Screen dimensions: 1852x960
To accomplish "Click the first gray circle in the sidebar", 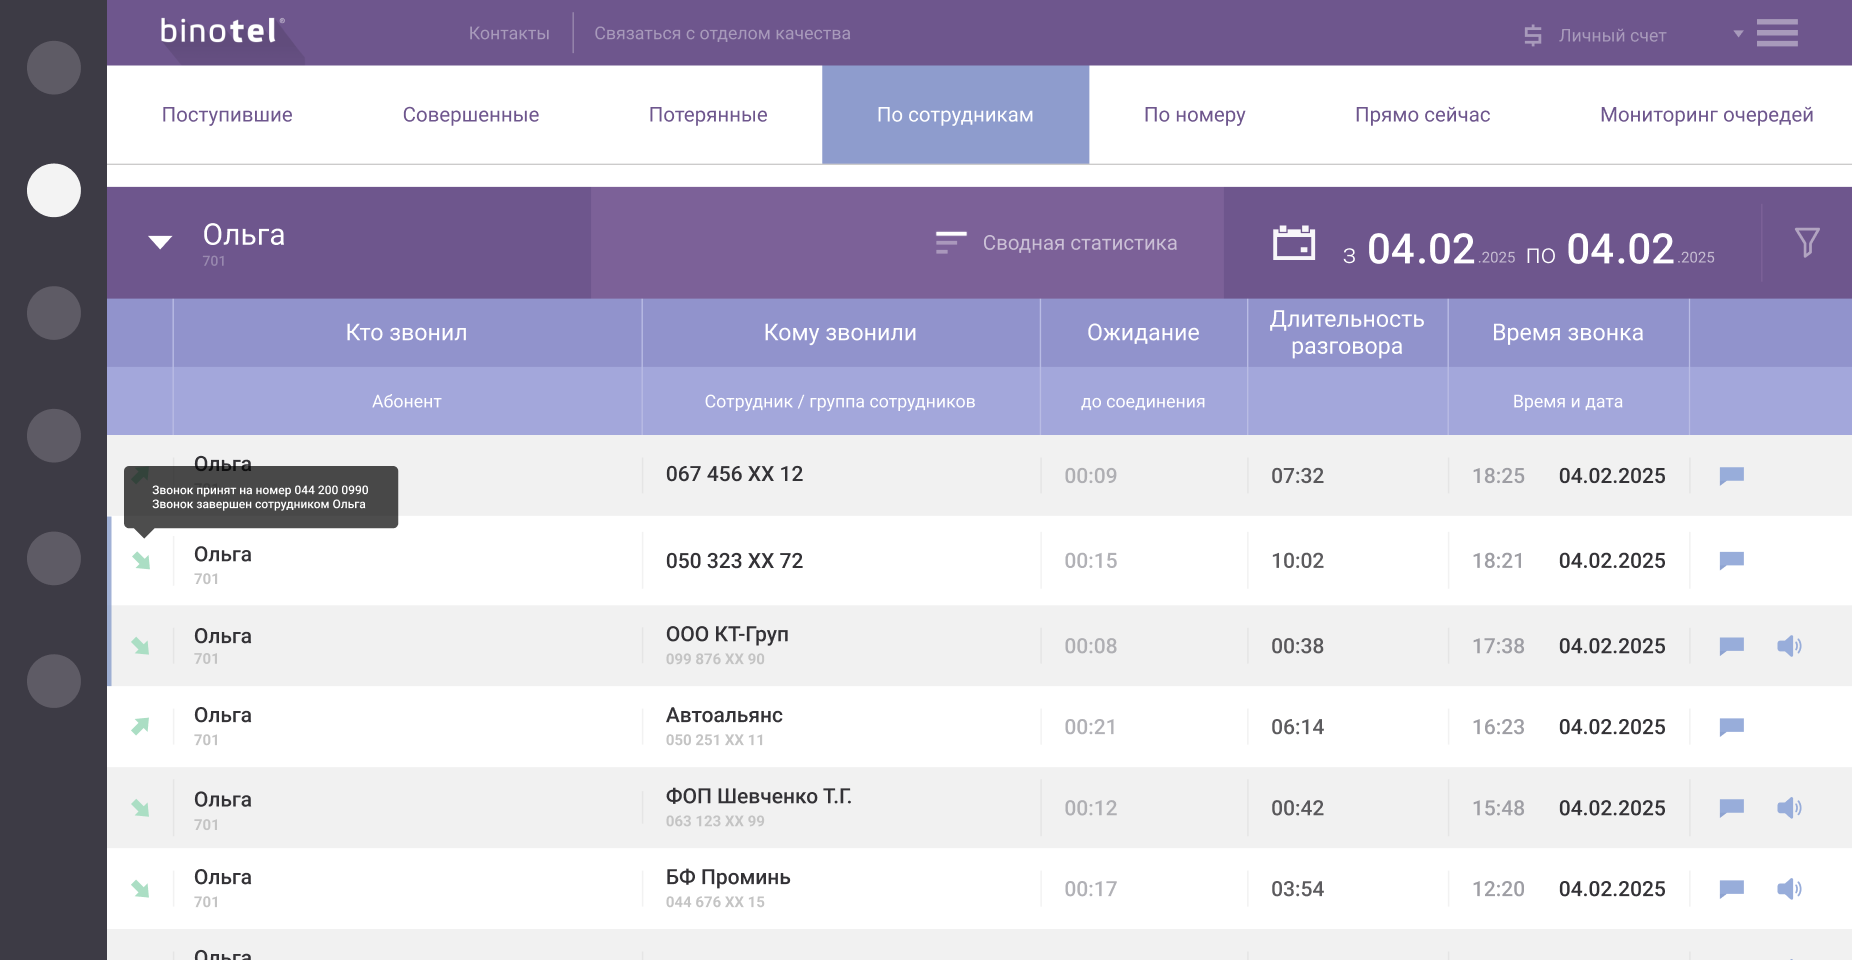I will pos(54,68).
